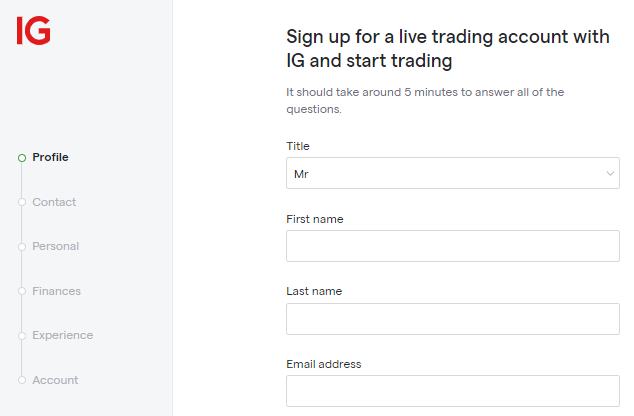634x416 pixels.
Task: Navigate to the Account step
Action: [55, 380]
